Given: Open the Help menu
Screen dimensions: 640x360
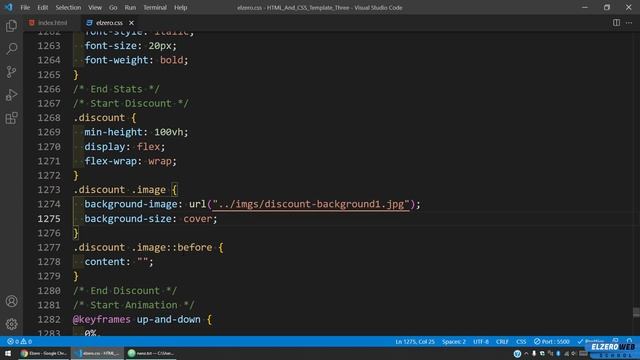Looking at the screenshot, I should 180,7.
